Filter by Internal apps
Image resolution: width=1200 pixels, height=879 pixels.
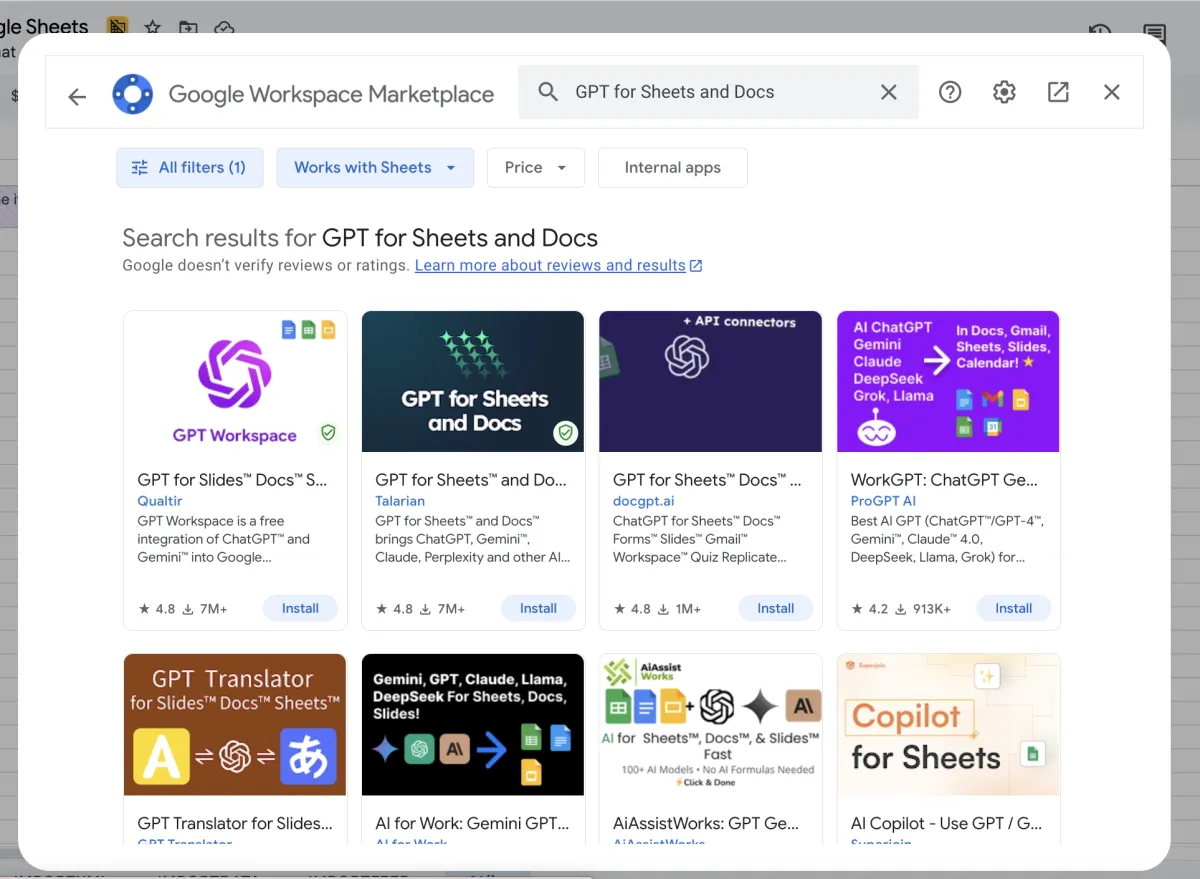[x=673, y=168]
